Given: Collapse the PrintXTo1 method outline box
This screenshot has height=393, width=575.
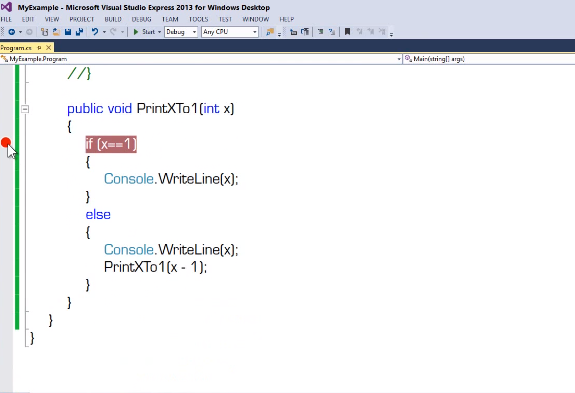Looking at the screenshot, I should (x=25, y=109).
